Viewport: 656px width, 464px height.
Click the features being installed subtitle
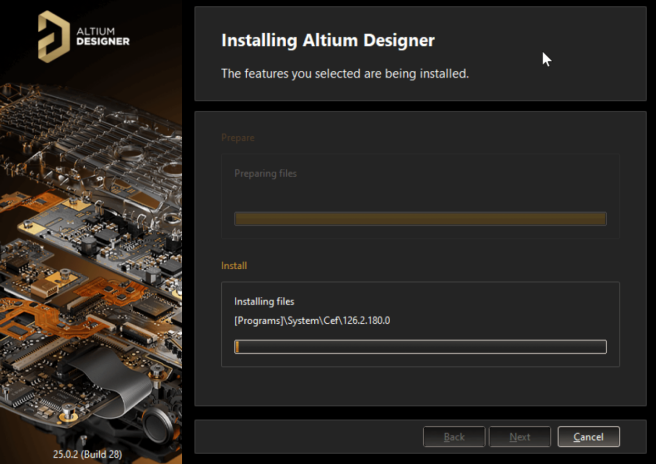tap(344, 74)
